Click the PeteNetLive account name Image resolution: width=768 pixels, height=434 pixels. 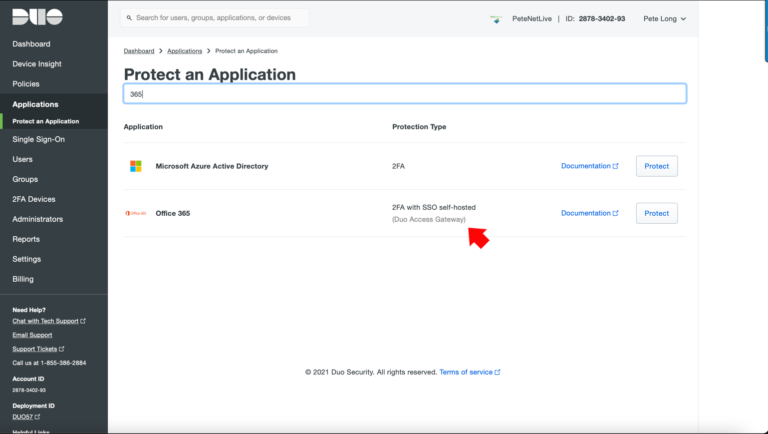(532, 19)
